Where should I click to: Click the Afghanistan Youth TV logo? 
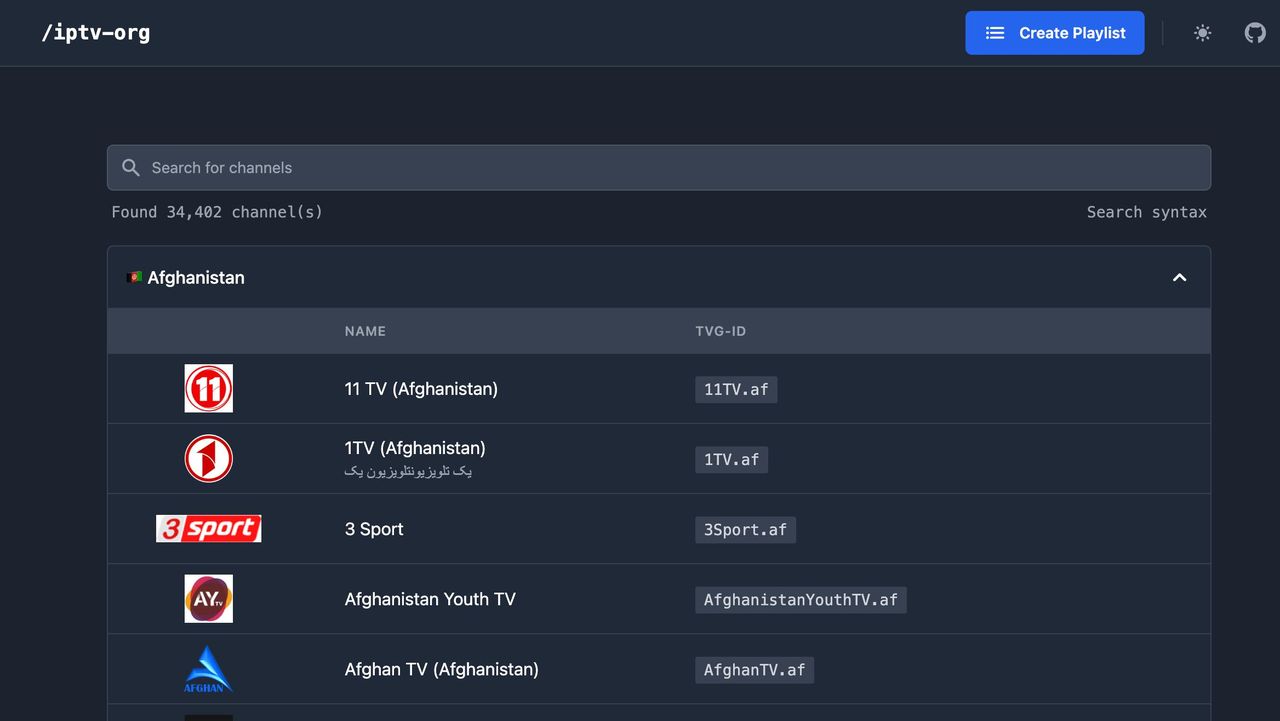tap(209, 599)
